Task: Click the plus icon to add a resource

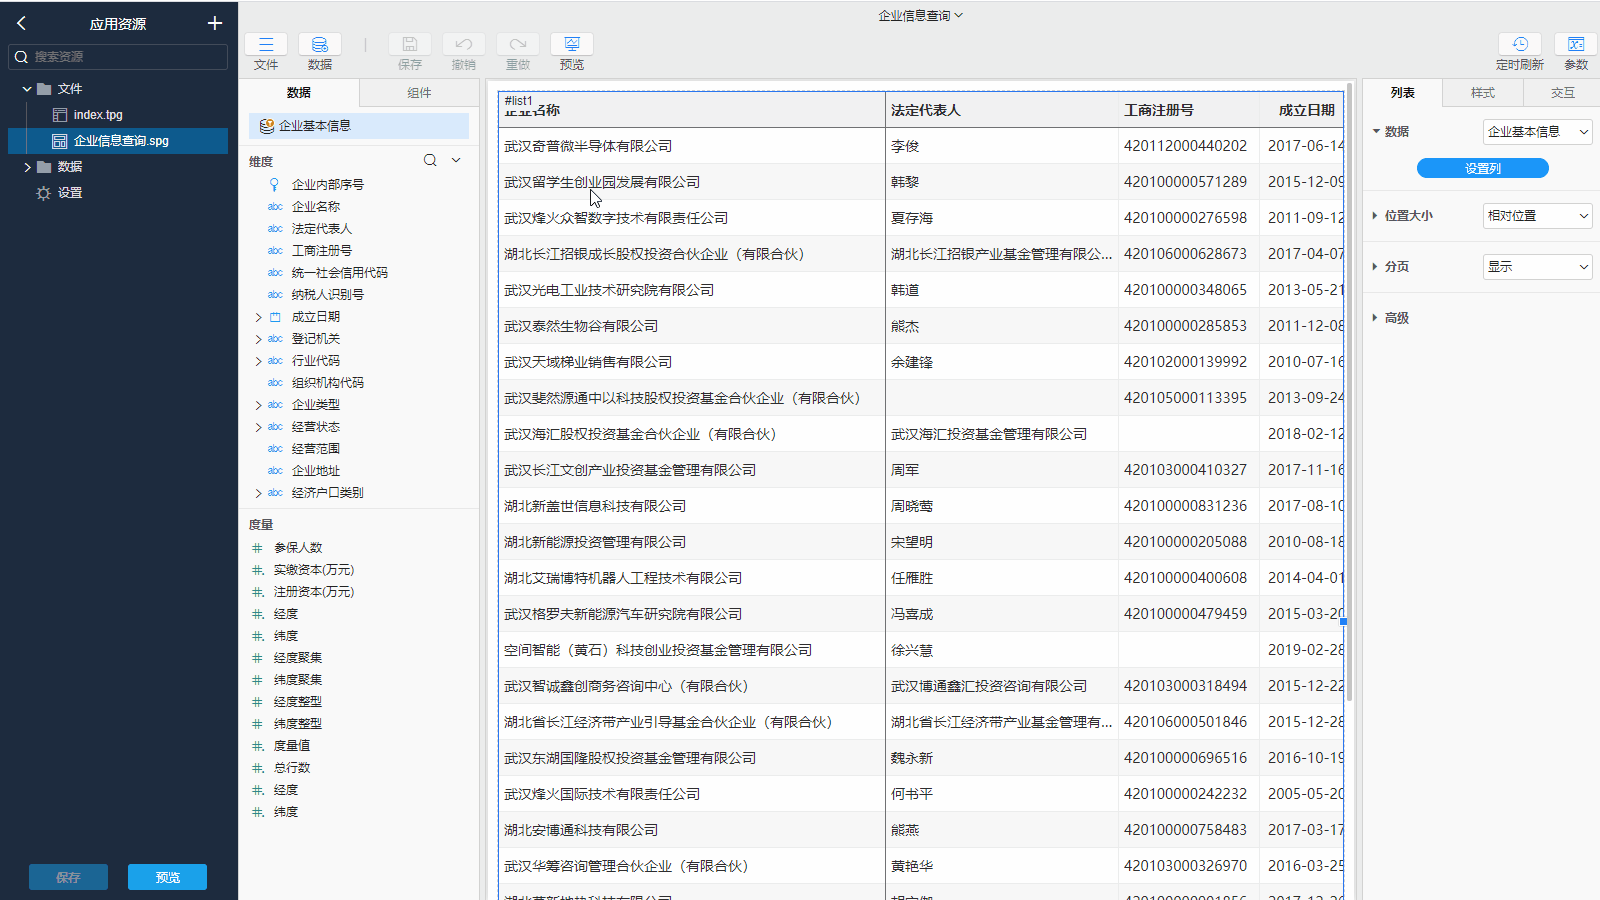Action: tap(214, 23)
